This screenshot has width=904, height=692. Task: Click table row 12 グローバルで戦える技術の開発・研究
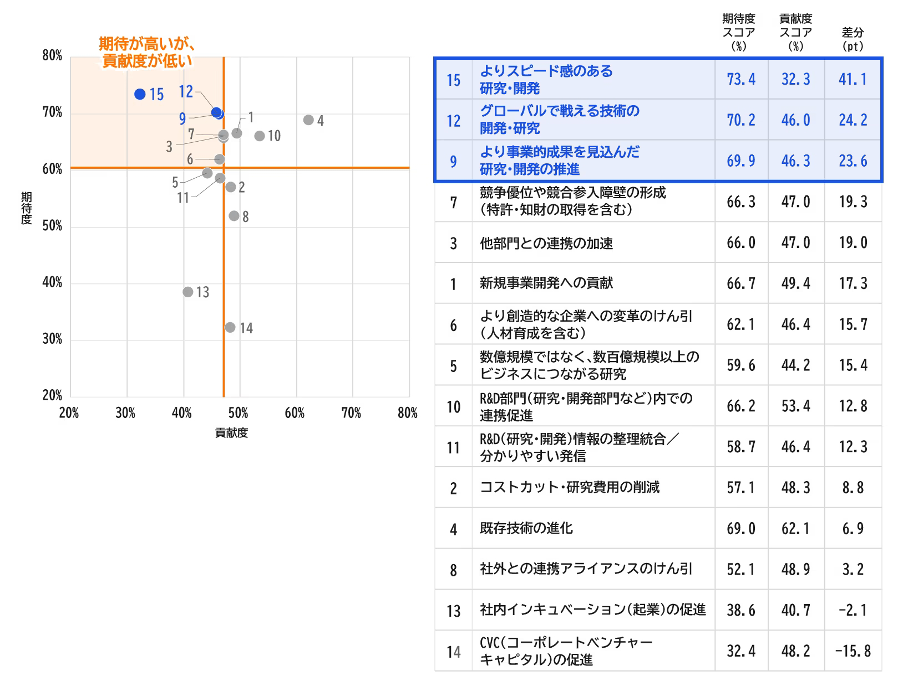pos(658,120)
